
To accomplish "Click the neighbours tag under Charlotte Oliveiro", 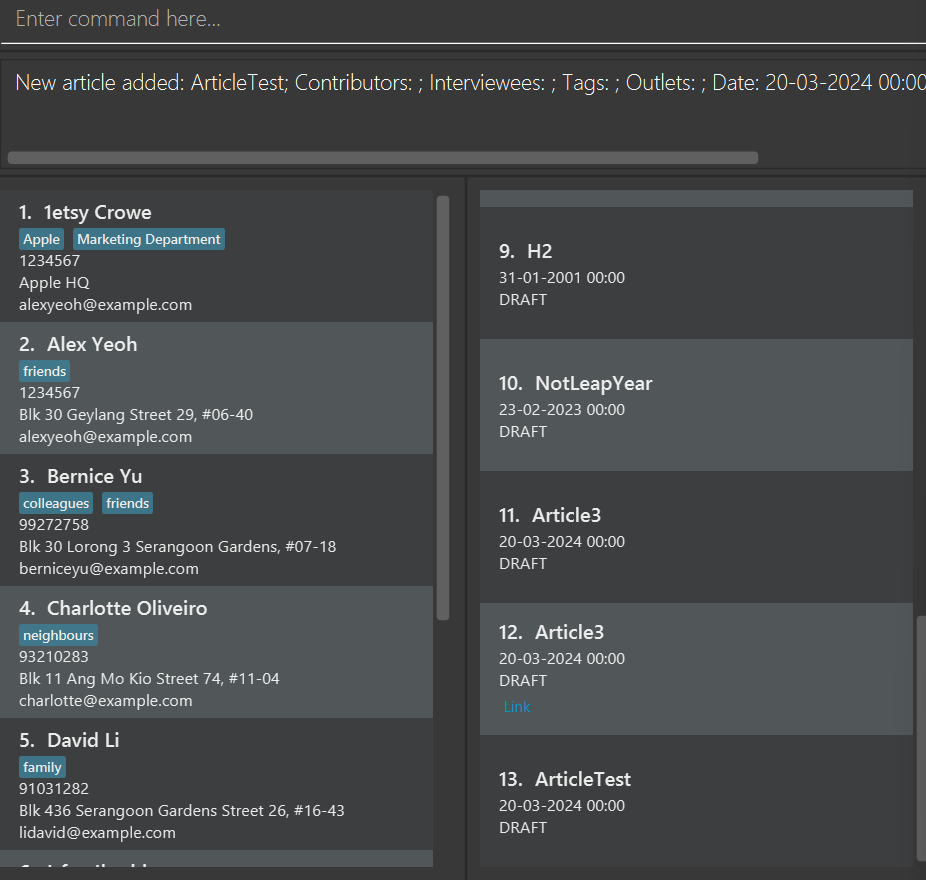I will tap(58, 635).
